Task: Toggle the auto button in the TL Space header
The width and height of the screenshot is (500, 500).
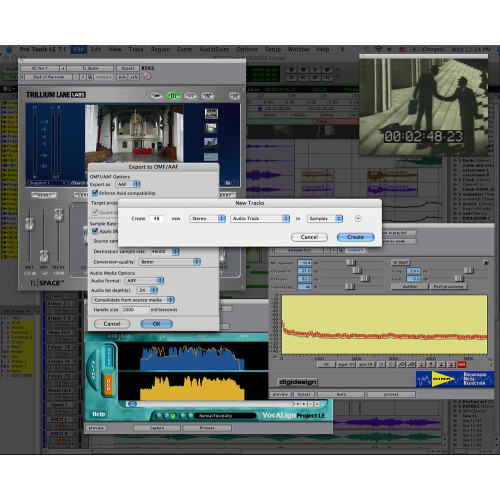Action: tap(122, 77)
